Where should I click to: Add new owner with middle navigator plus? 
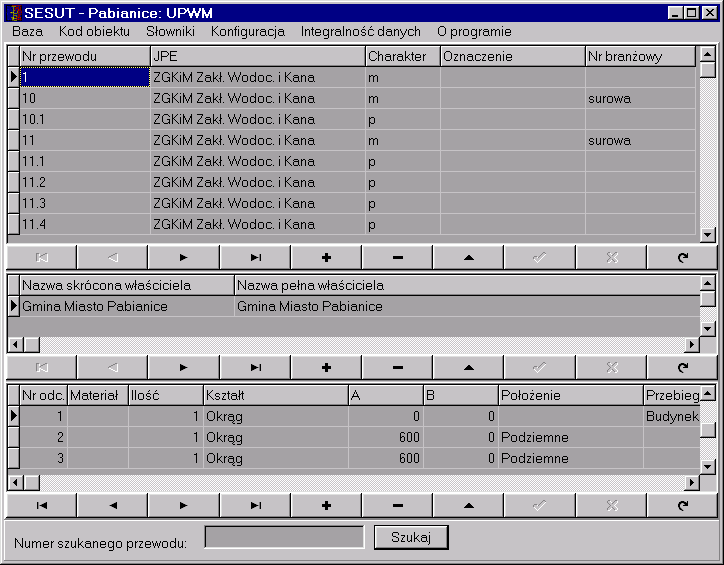coord(326,367)
